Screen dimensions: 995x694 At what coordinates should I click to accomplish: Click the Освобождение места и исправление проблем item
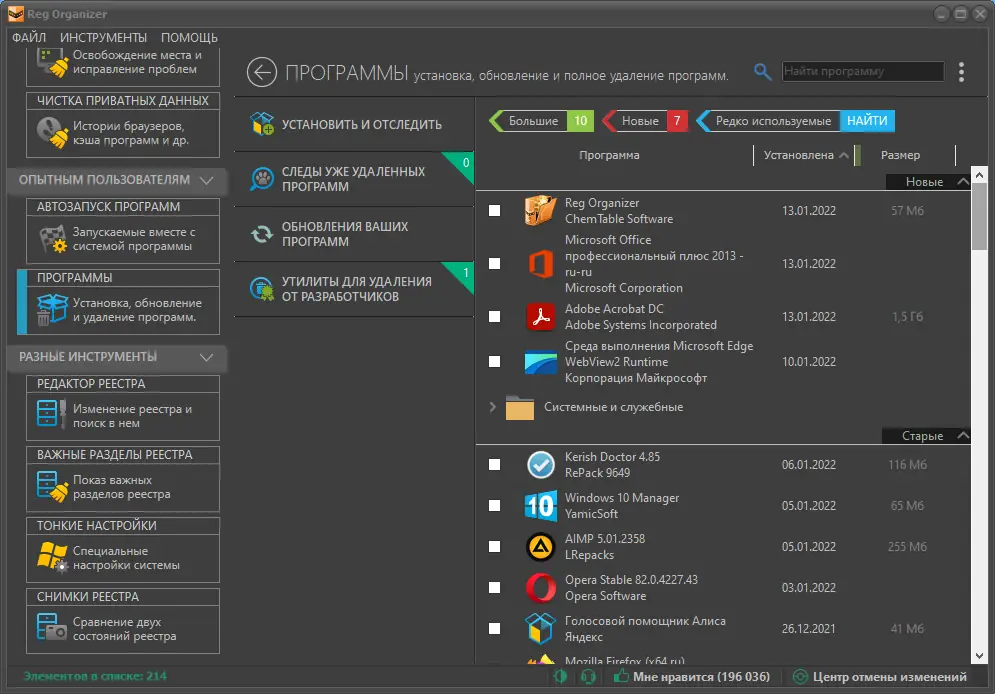123,66
